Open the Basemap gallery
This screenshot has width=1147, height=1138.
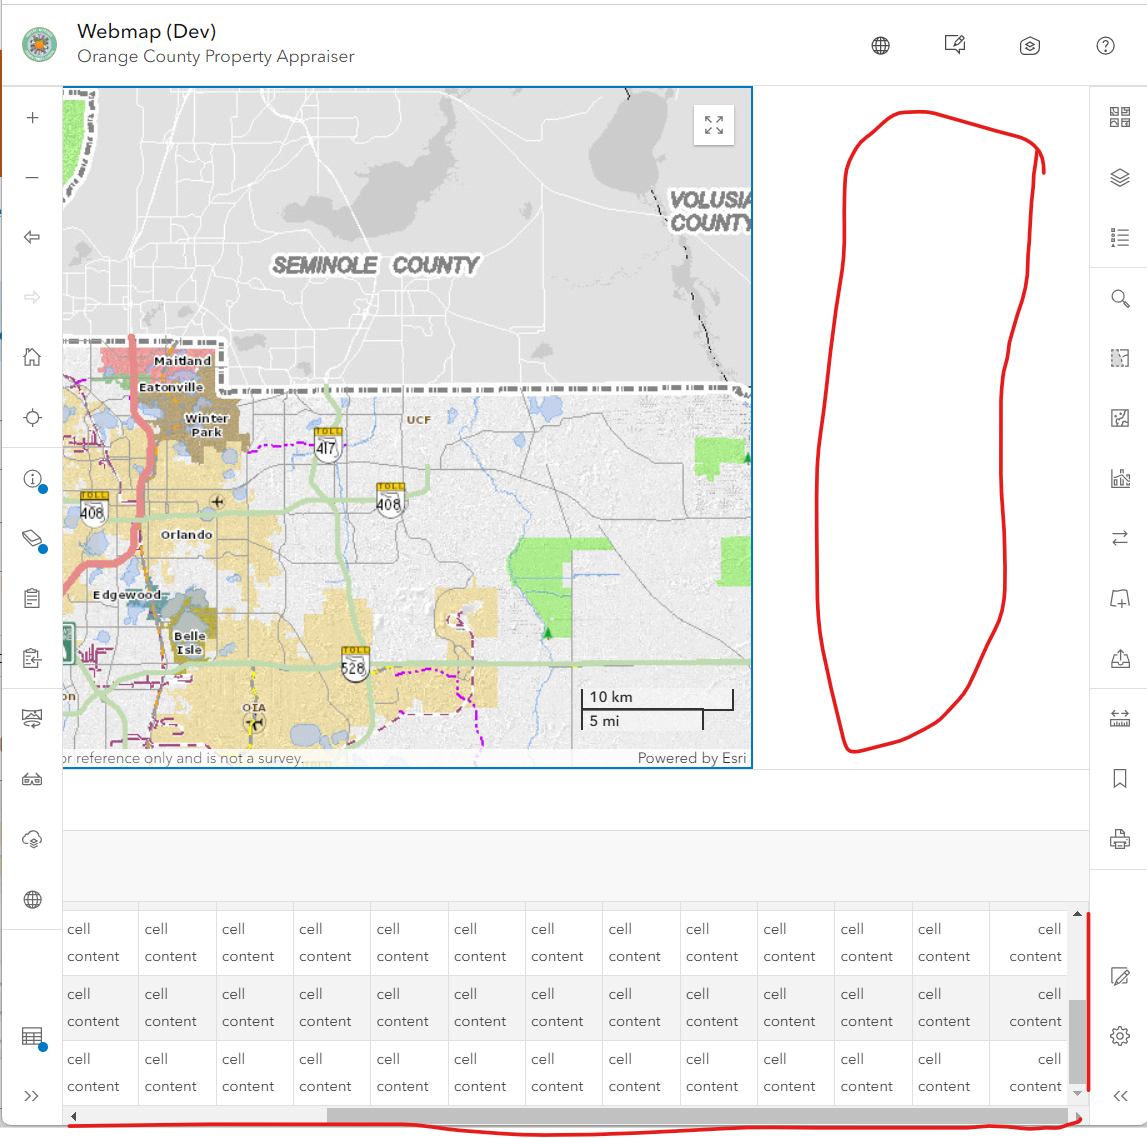point(1119,118)
